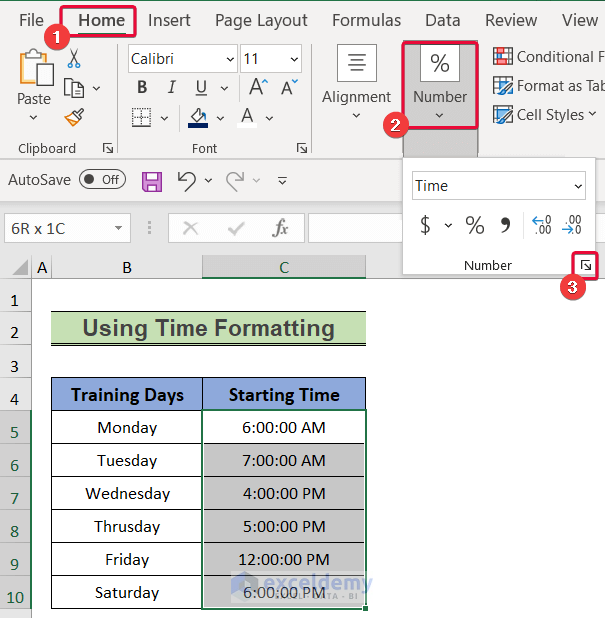This screenshot has height=618, width=605.
Task: Apply the Font Color A button
Action: [x=247, y=117]
